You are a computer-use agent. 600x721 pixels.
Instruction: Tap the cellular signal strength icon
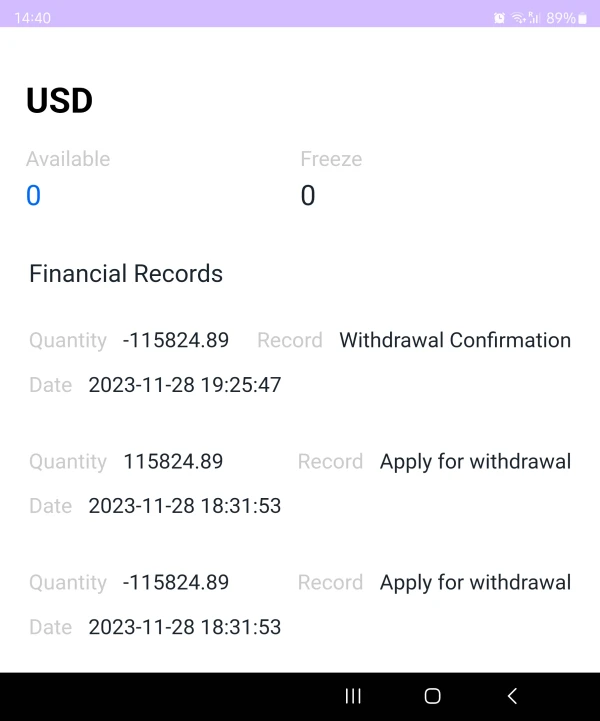pos(534,18)
